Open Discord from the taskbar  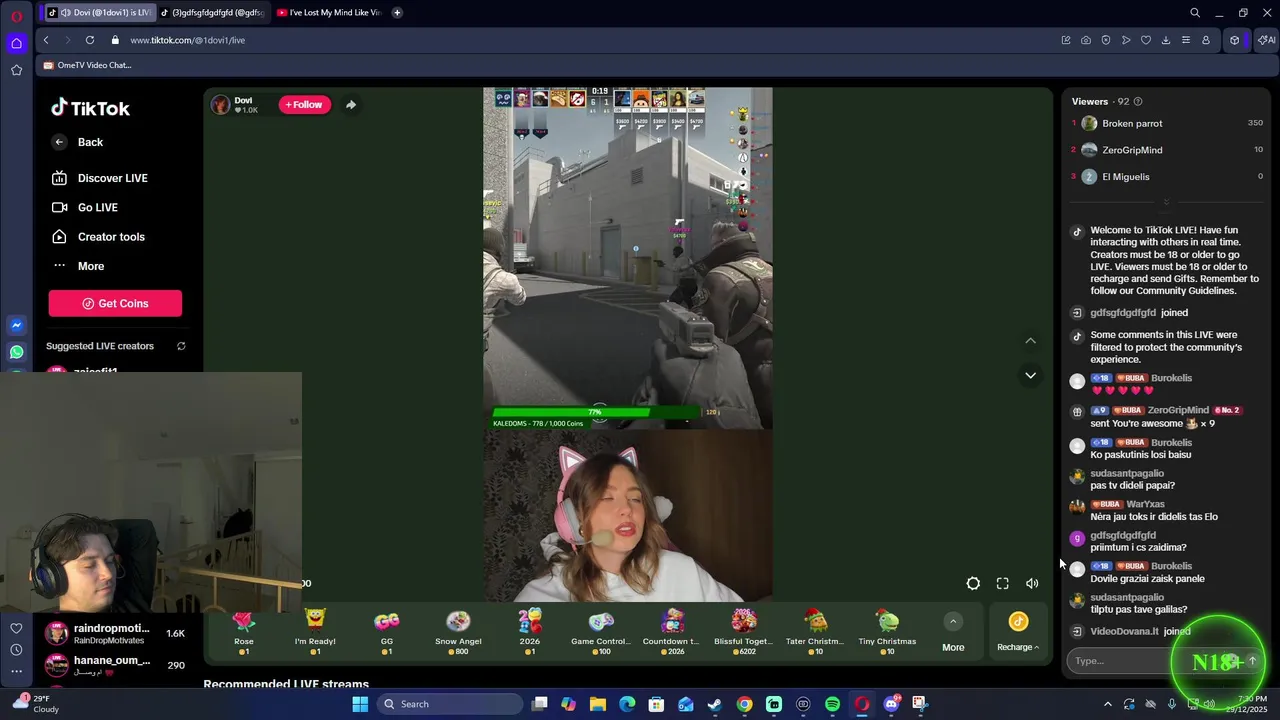(x=891, y=704)
